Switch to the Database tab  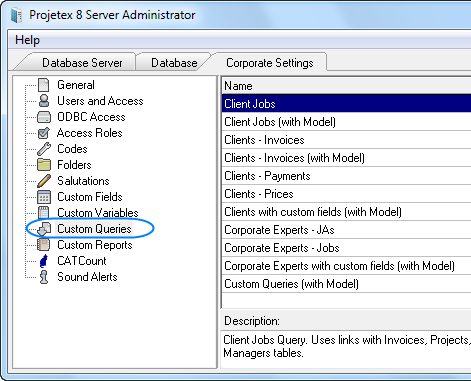[174, 63]
